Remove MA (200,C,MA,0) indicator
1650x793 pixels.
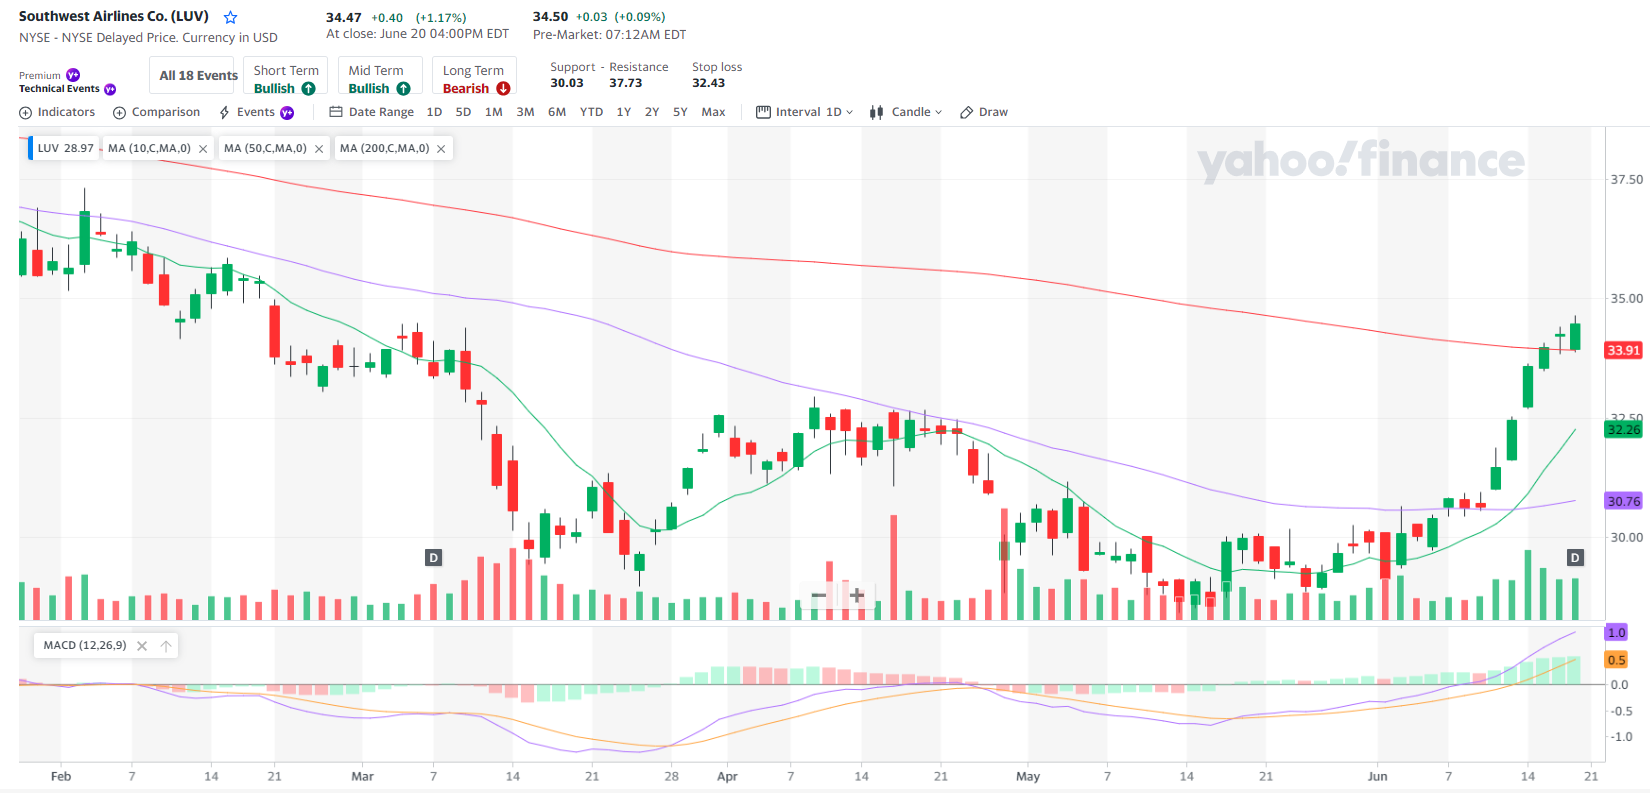point(441,148)
